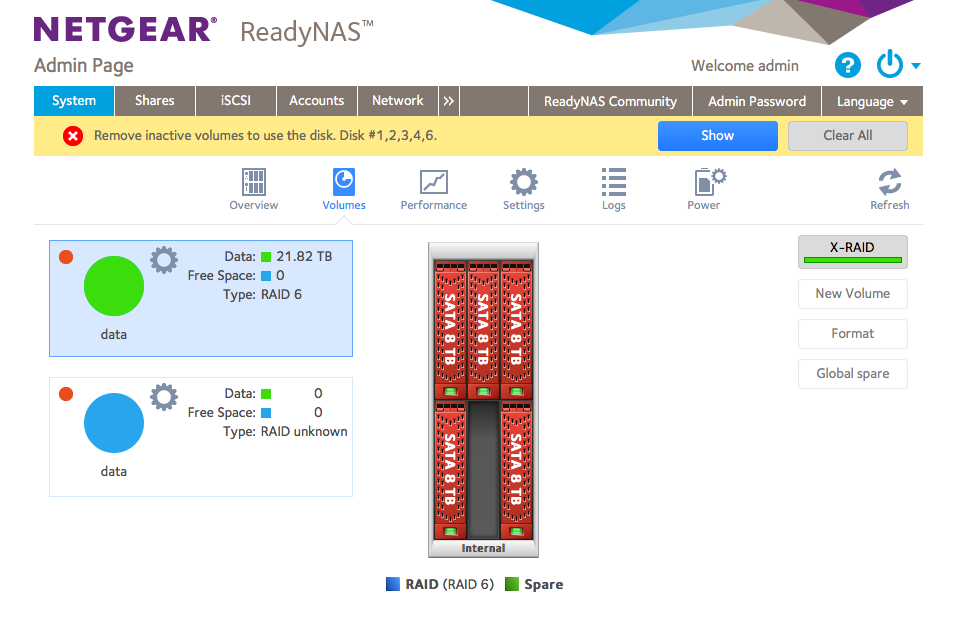The image size is (958, 636).
Task: Open the Language dropdown menu
Action: (872, 101)
